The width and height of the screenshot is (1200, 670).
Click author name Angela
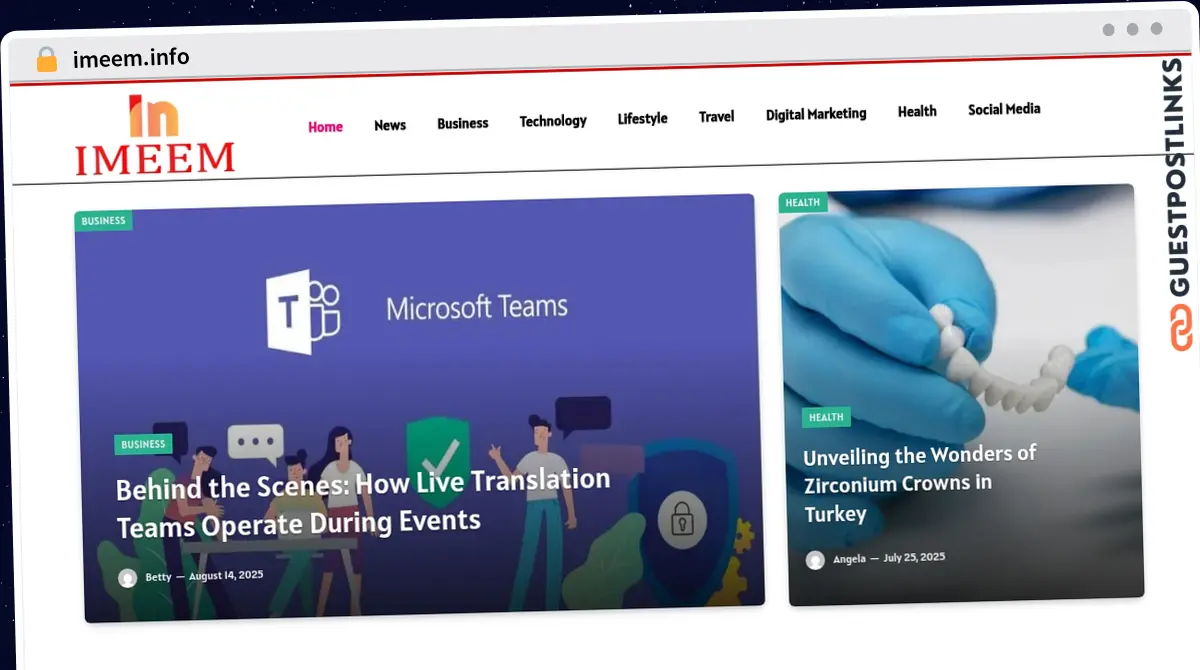pos(849,559)
